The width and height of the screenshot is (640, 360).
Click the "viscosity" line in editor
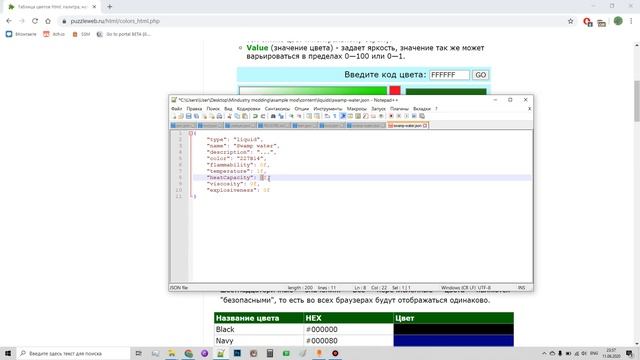[233, 184]
